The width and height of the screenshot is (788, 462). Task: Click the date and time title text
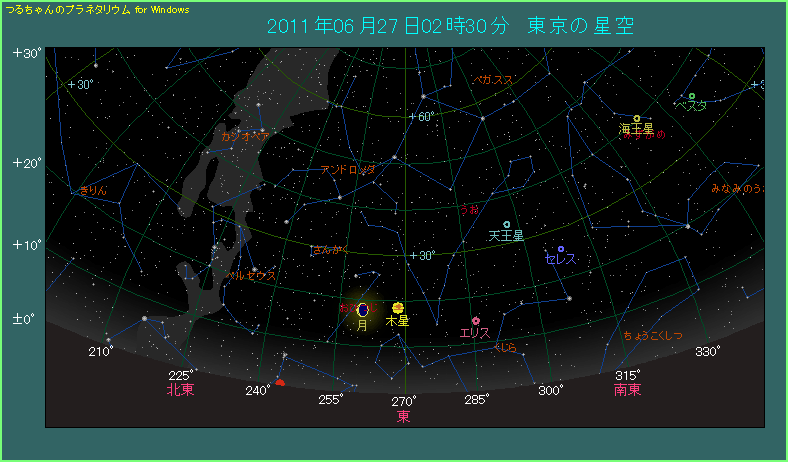pyautogui.click(x=450, y=26)
